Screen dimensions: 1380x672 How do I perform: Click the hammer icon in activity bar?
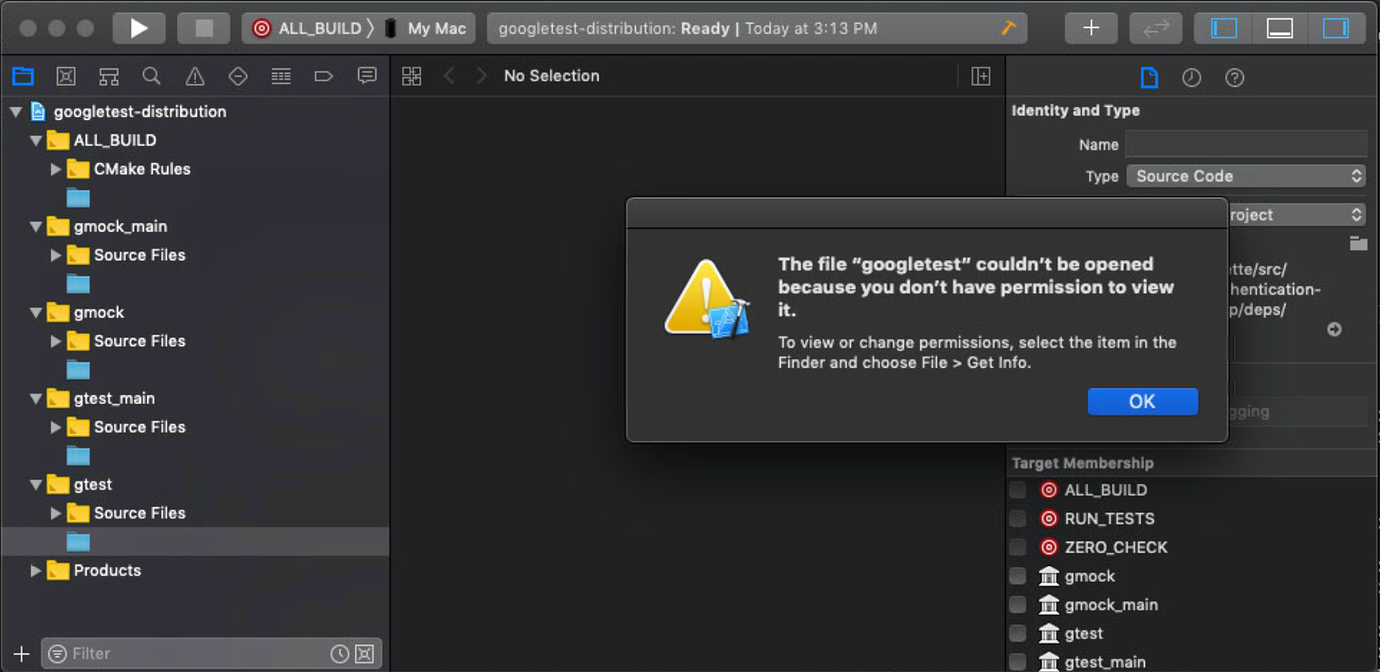(x=1009, y=28)
